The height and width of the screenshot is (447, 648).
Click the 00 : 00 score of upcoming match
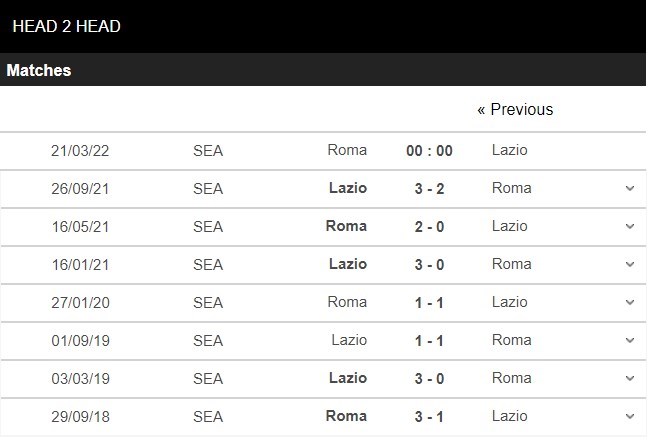429,150
